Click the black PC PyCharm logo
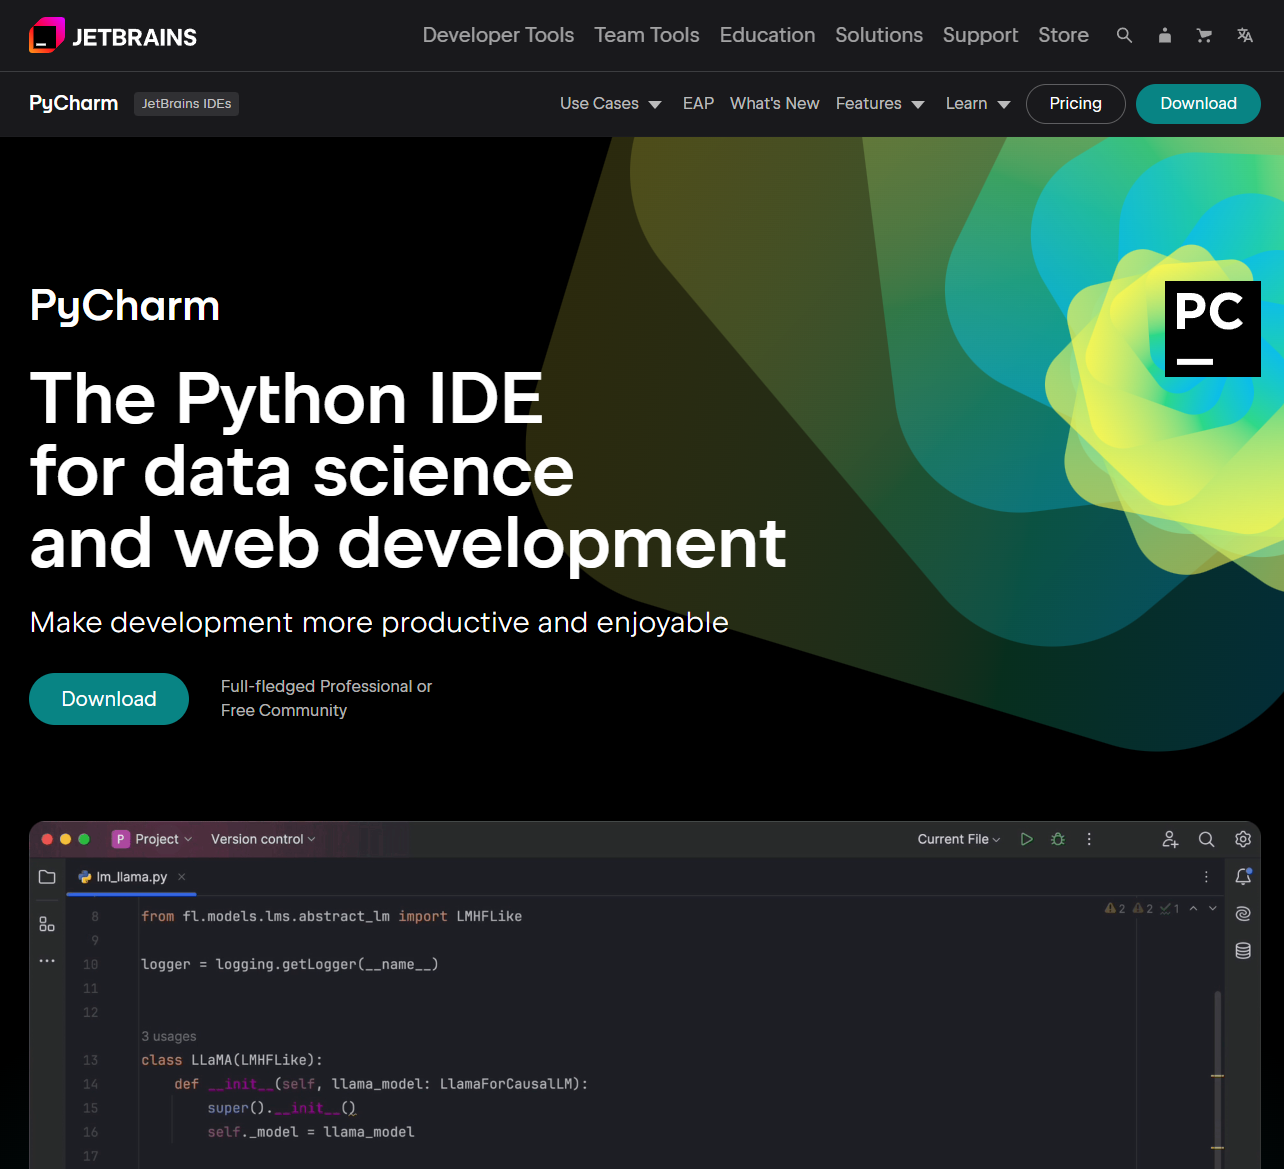Screen dimensions: 1284x1169 point(1212,329)
